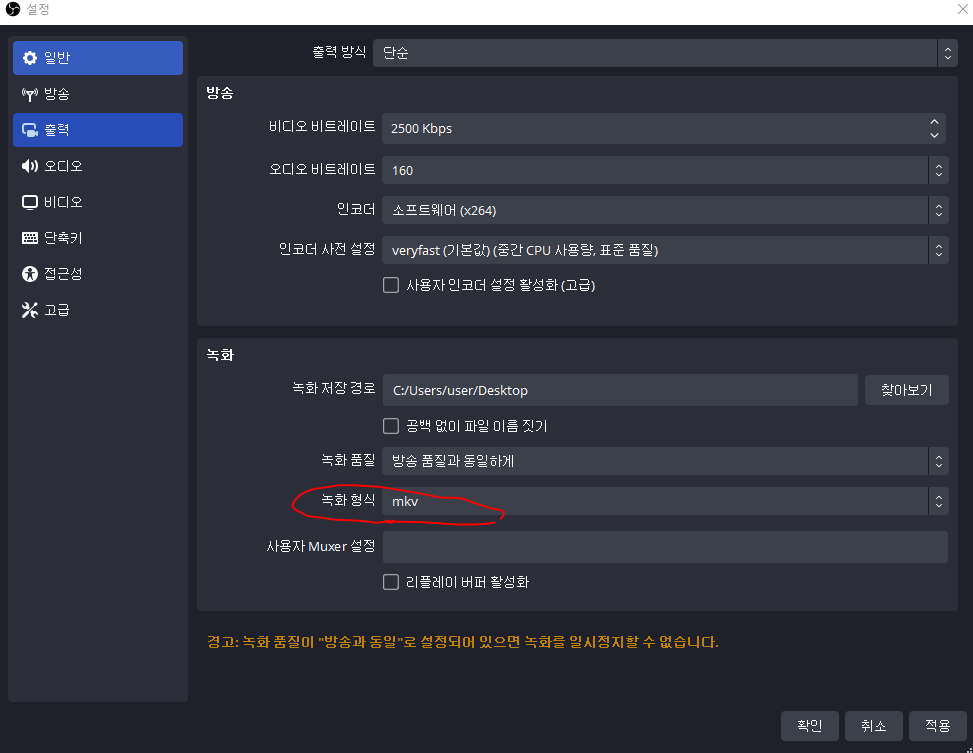Click the gear icon beside 일반

coord(30,58)
